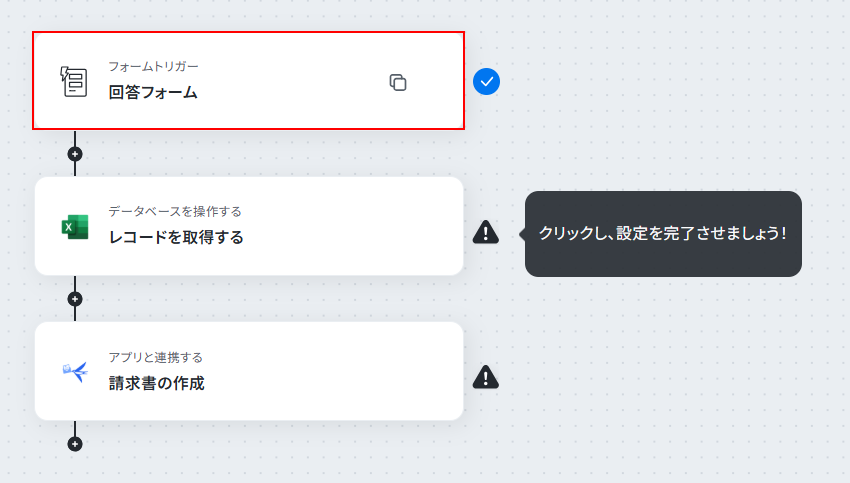The width and height of the screenshot is (850, 483).
Task: Click the データベースを操作する label
Action: coord(175,211)
